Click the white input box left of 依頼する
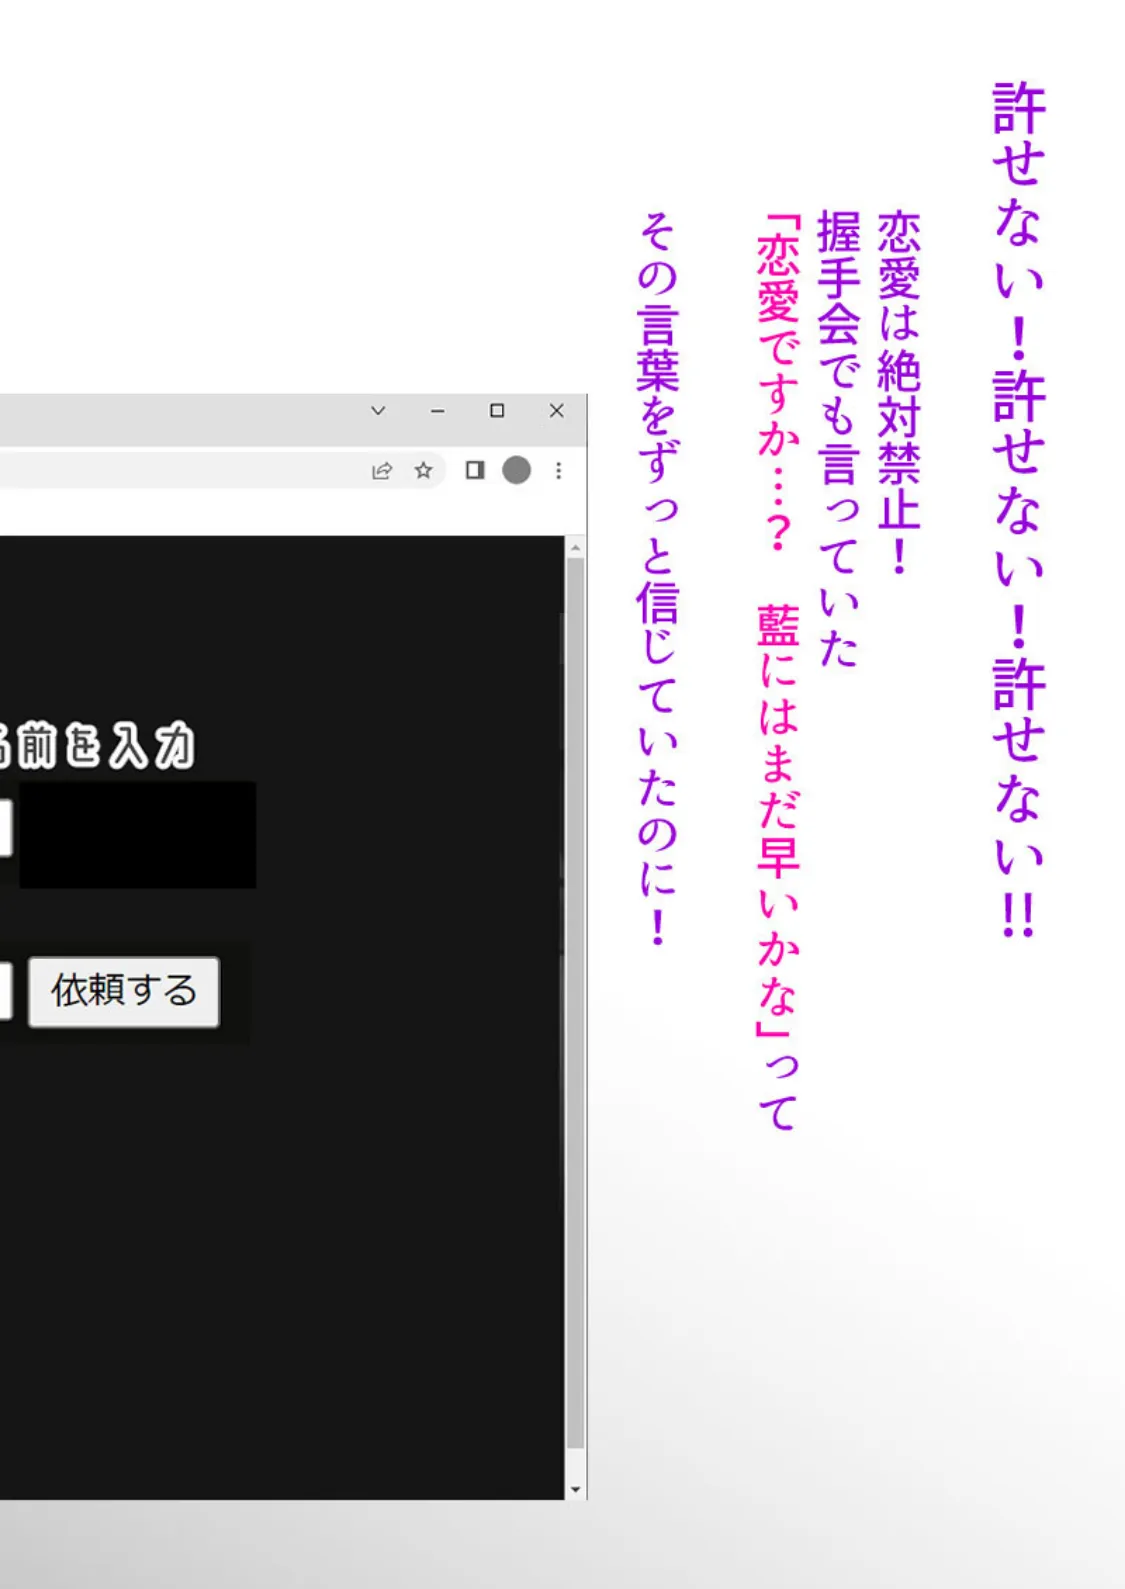This screenshot has width=1125, height=1589. (4, 991)
